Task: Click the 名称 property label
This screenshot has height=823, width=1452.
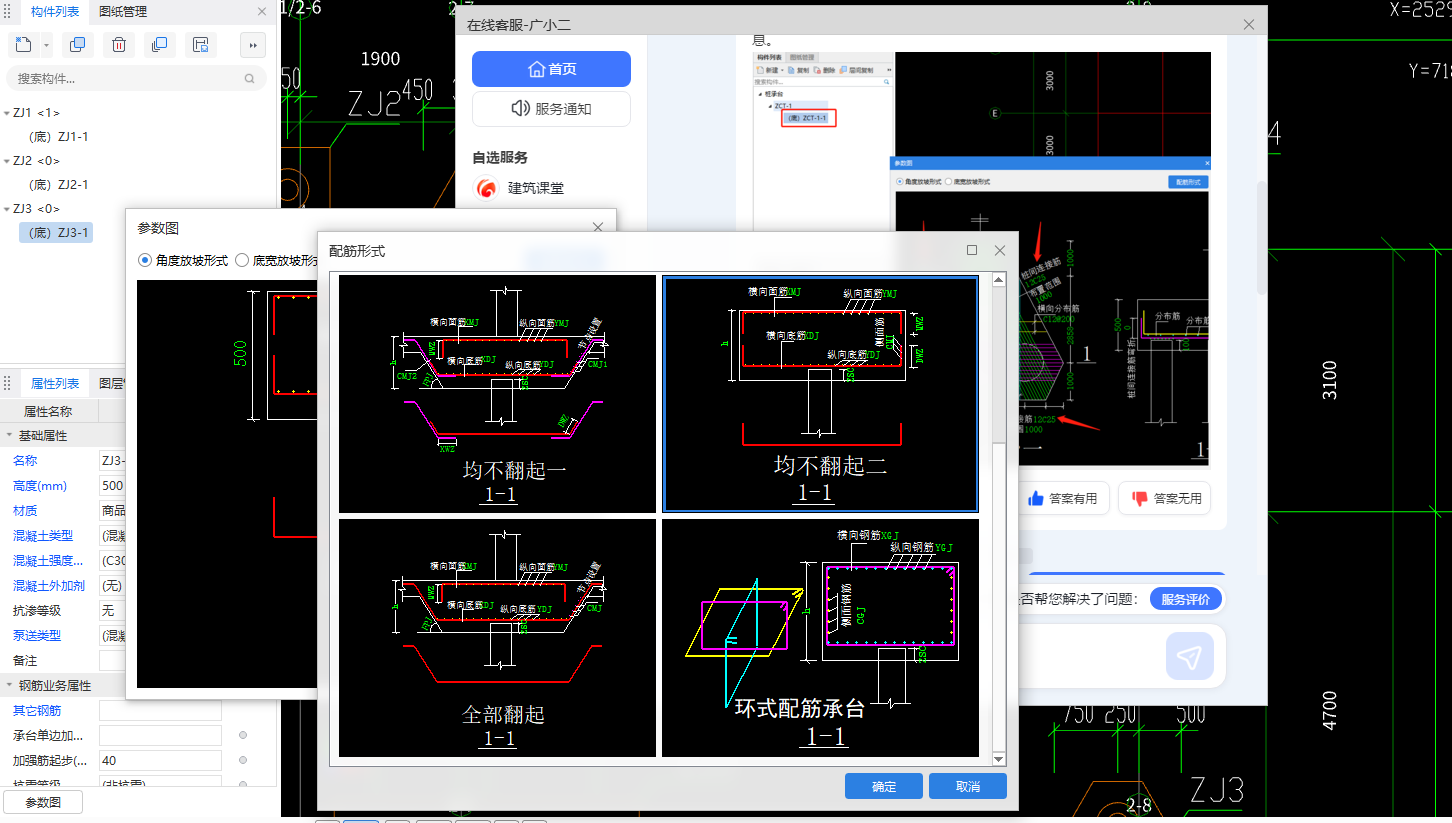Action: point(25,461)
